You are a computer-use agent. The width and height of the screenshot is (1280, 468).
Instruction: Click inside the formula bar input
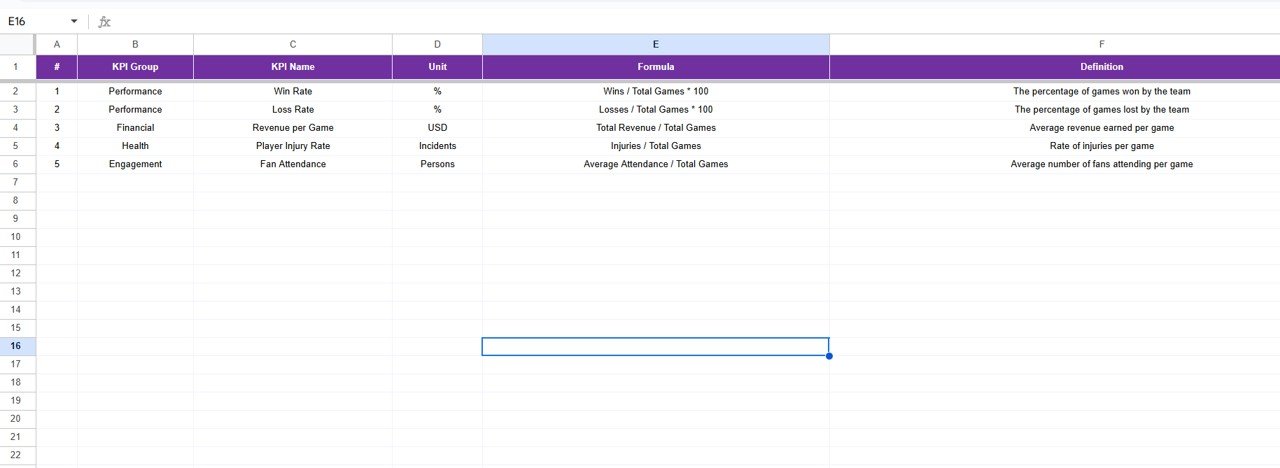click(600, 21)
